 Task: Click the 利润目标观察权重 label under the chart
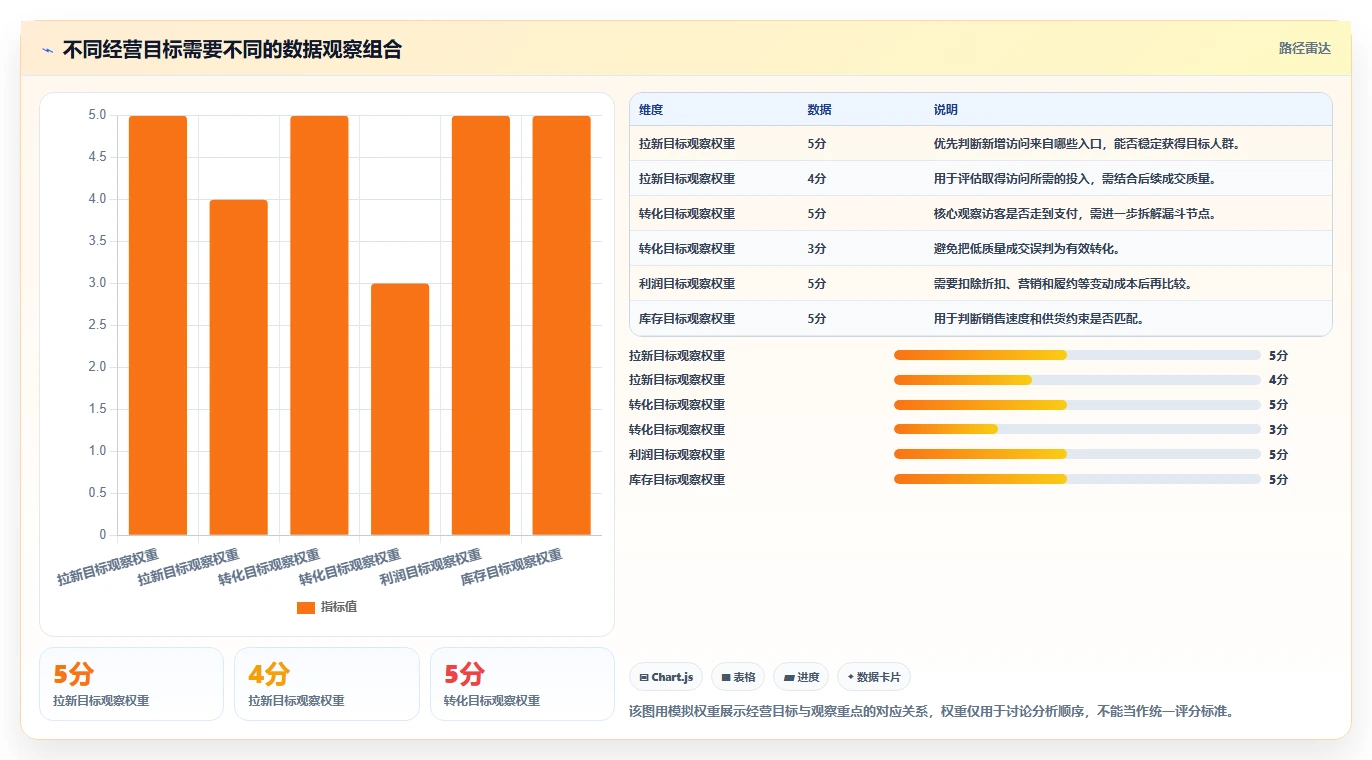point(431,568)
